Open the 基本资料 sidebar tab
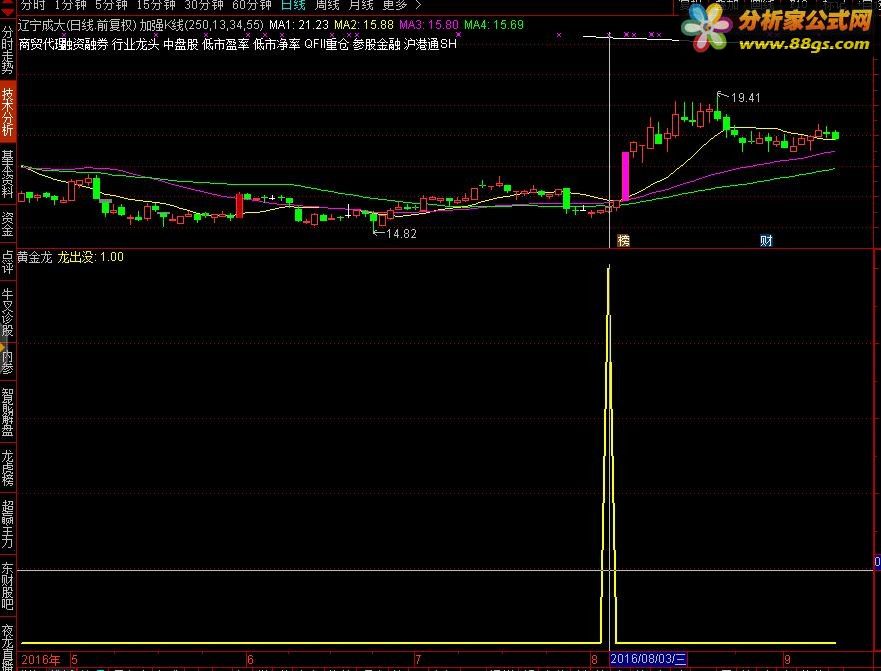 click(x=7, y=173)
